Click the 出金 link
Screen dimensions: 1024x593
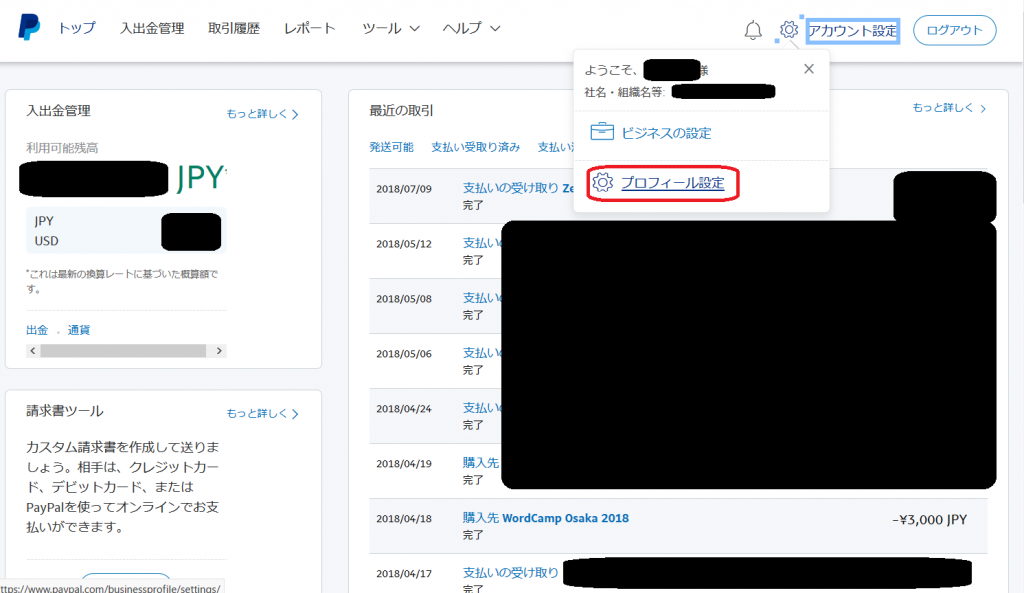[37, 330]
